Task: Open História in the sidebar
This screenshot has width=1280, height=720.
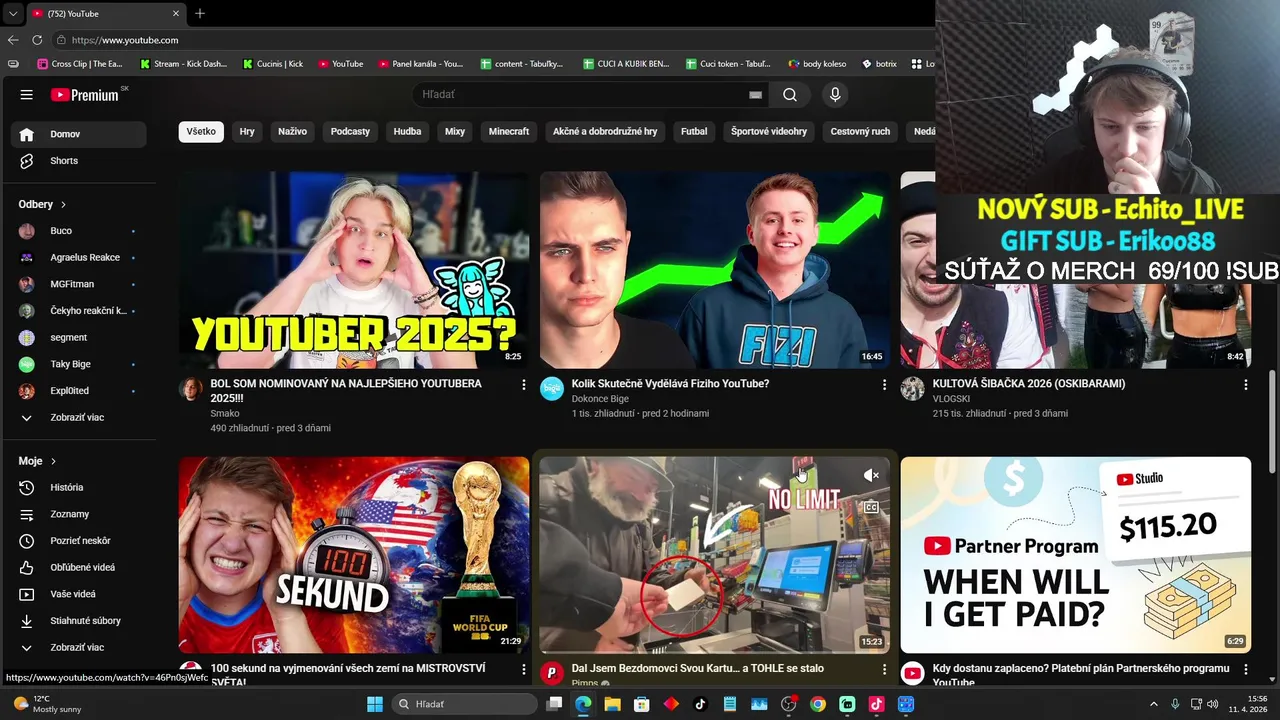Action: coord(79,487)
